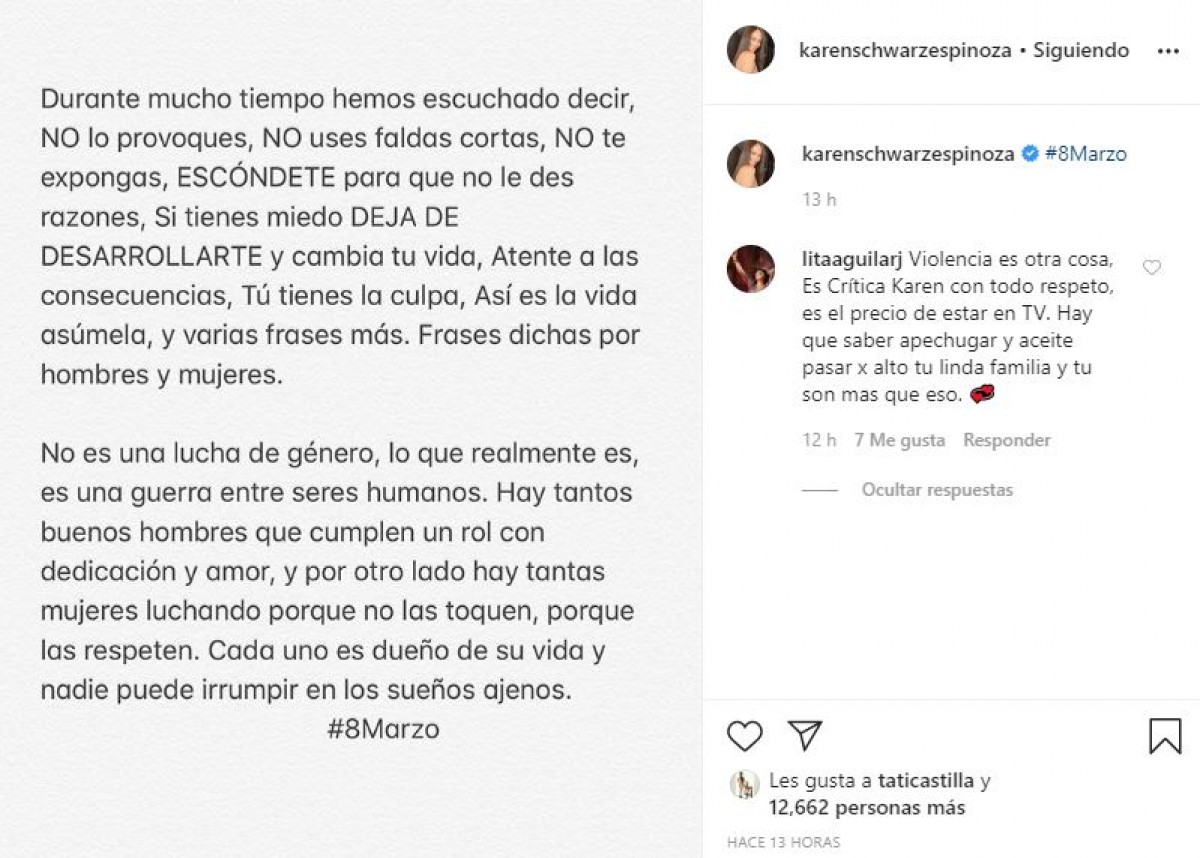1200x858 pixels.
Task: Click the HACE 13 HORAS timestamp
Action: (x=784, y=843)
